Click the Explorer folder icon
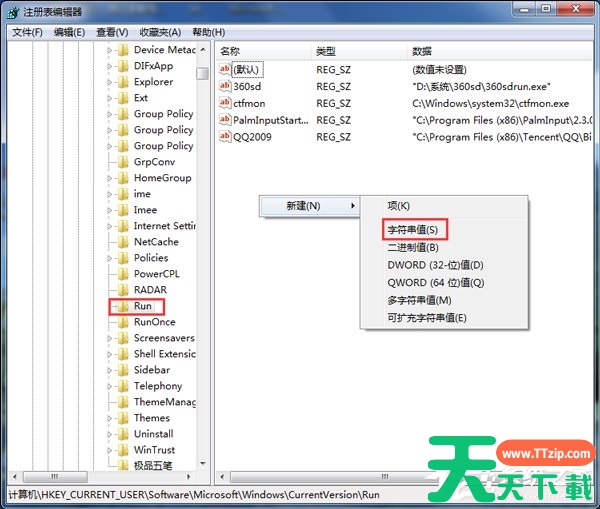Image resolution: width=600 pixels, height=509 pixels. (123, 82)
